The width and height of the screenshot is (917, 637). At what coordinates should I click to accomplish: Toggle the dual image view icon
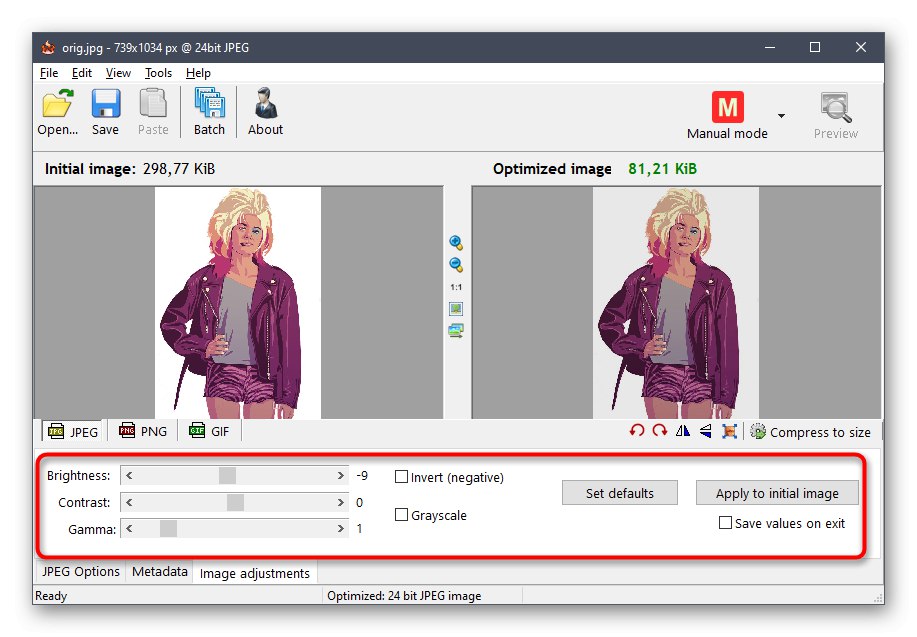click(x=456, y=331)
